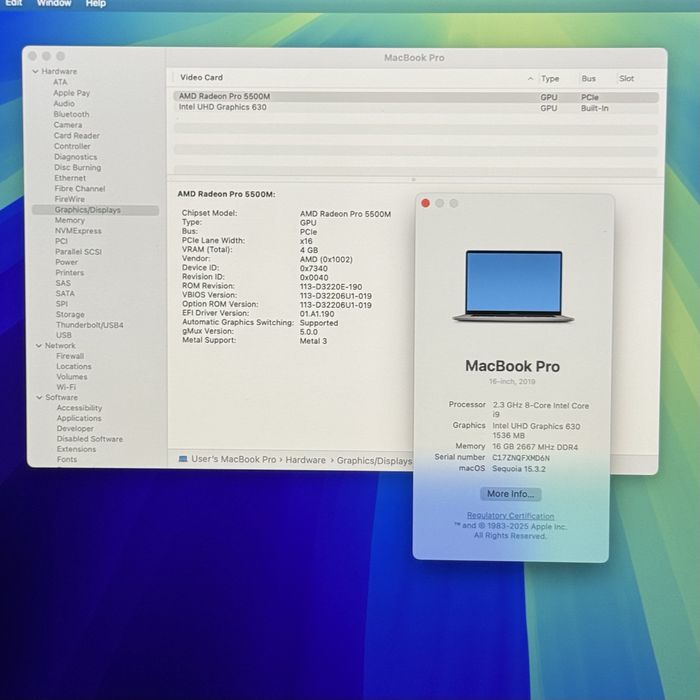This screenshot has width=700, height=700.
Task: Select Fonts under Software
Action: coord(67,459)
